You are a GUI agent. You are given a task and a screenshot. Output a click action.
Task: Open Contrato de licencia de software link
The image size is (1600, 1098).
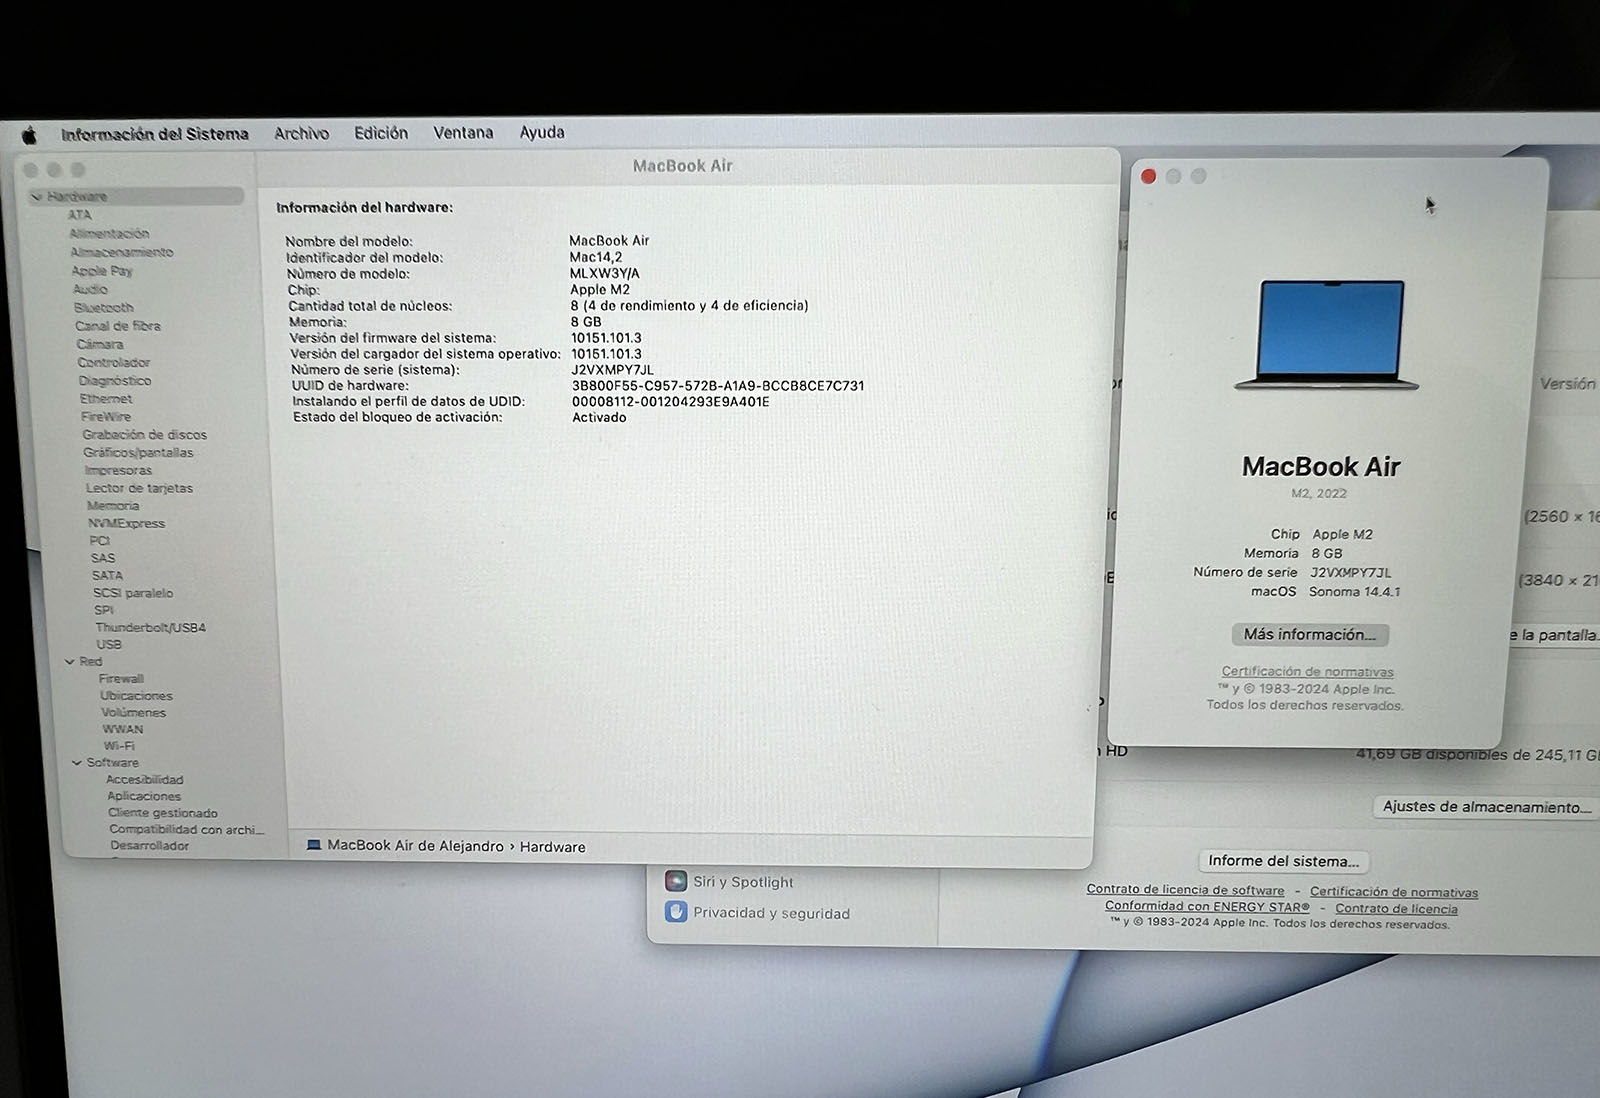click(1186, 890)
